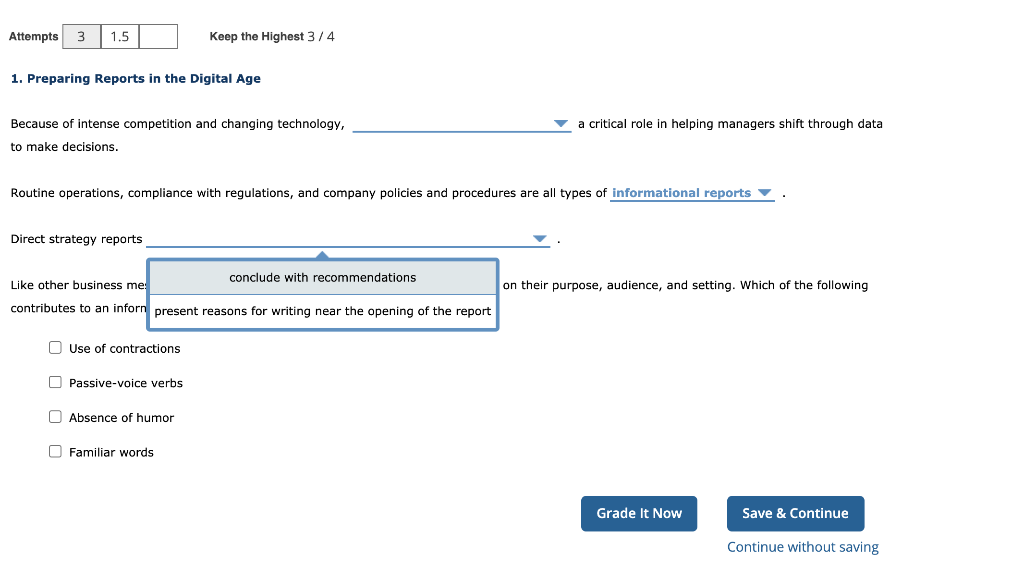This screenshot has height=568, width=1024.
Task: Click the 'Keep the Highest 3 / 4' text
Action: (x=272, y=37)
